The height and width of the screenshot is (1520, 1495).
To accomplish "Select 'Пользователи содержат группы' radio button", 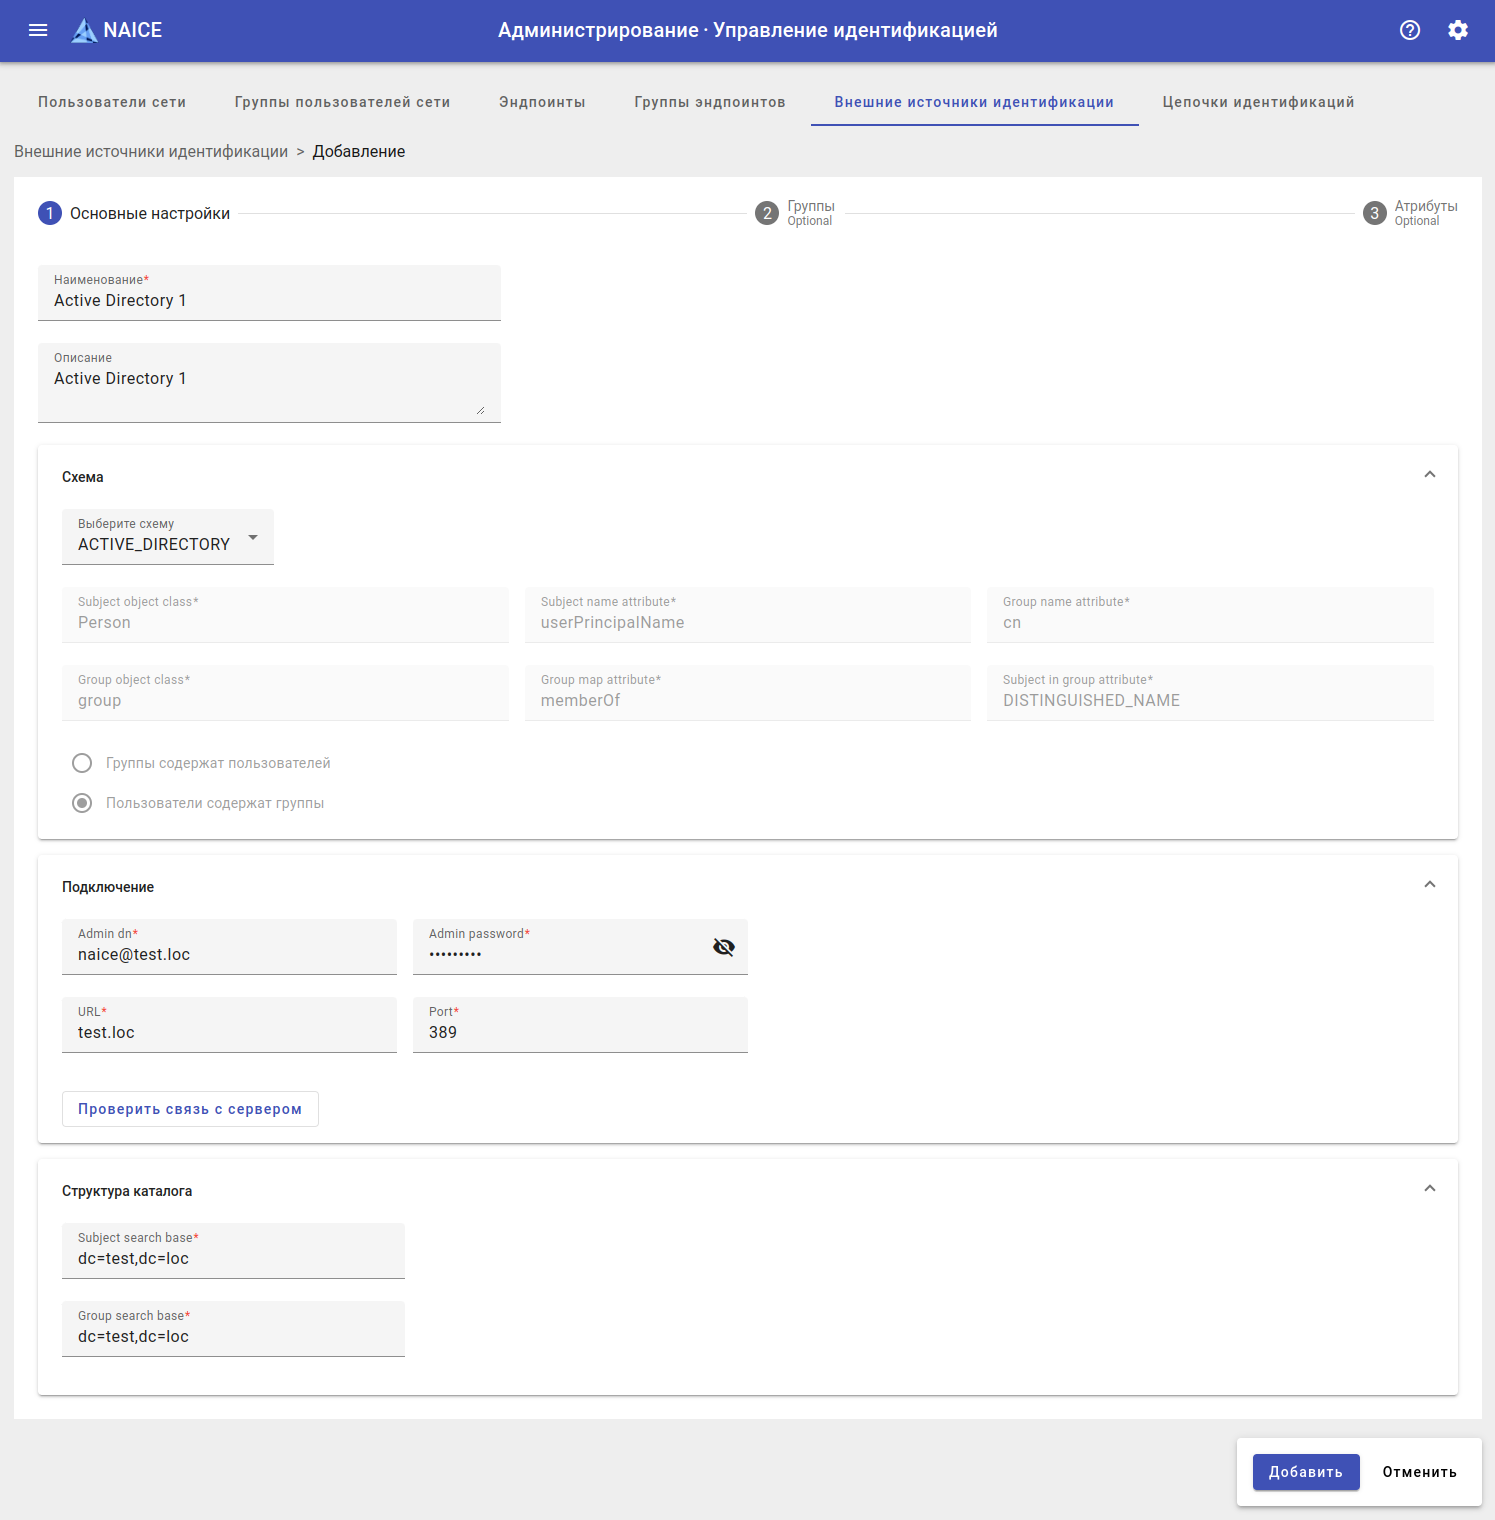I will click(x=82, y=803).
